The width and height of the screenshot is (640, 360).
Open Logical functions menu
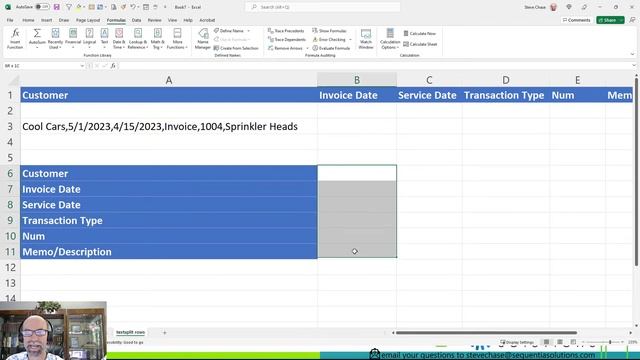coord(89,39)
